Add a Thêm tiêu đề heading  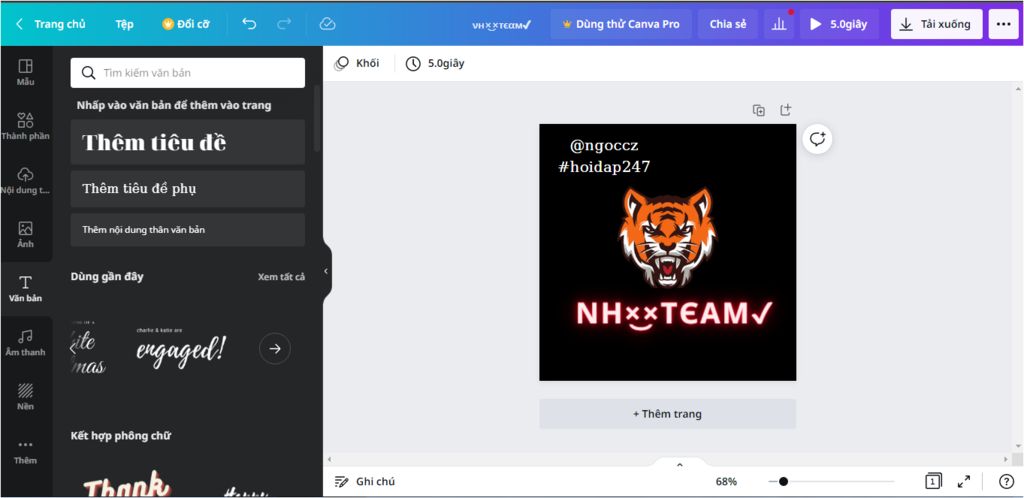click(187, 142)
